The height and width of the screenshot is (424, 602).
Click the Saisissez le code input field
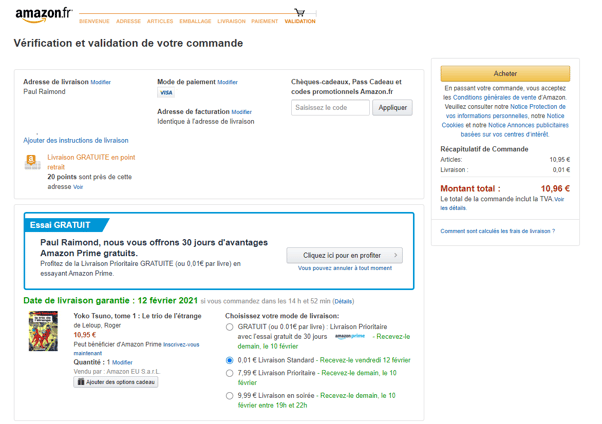[x=330, y=107]
